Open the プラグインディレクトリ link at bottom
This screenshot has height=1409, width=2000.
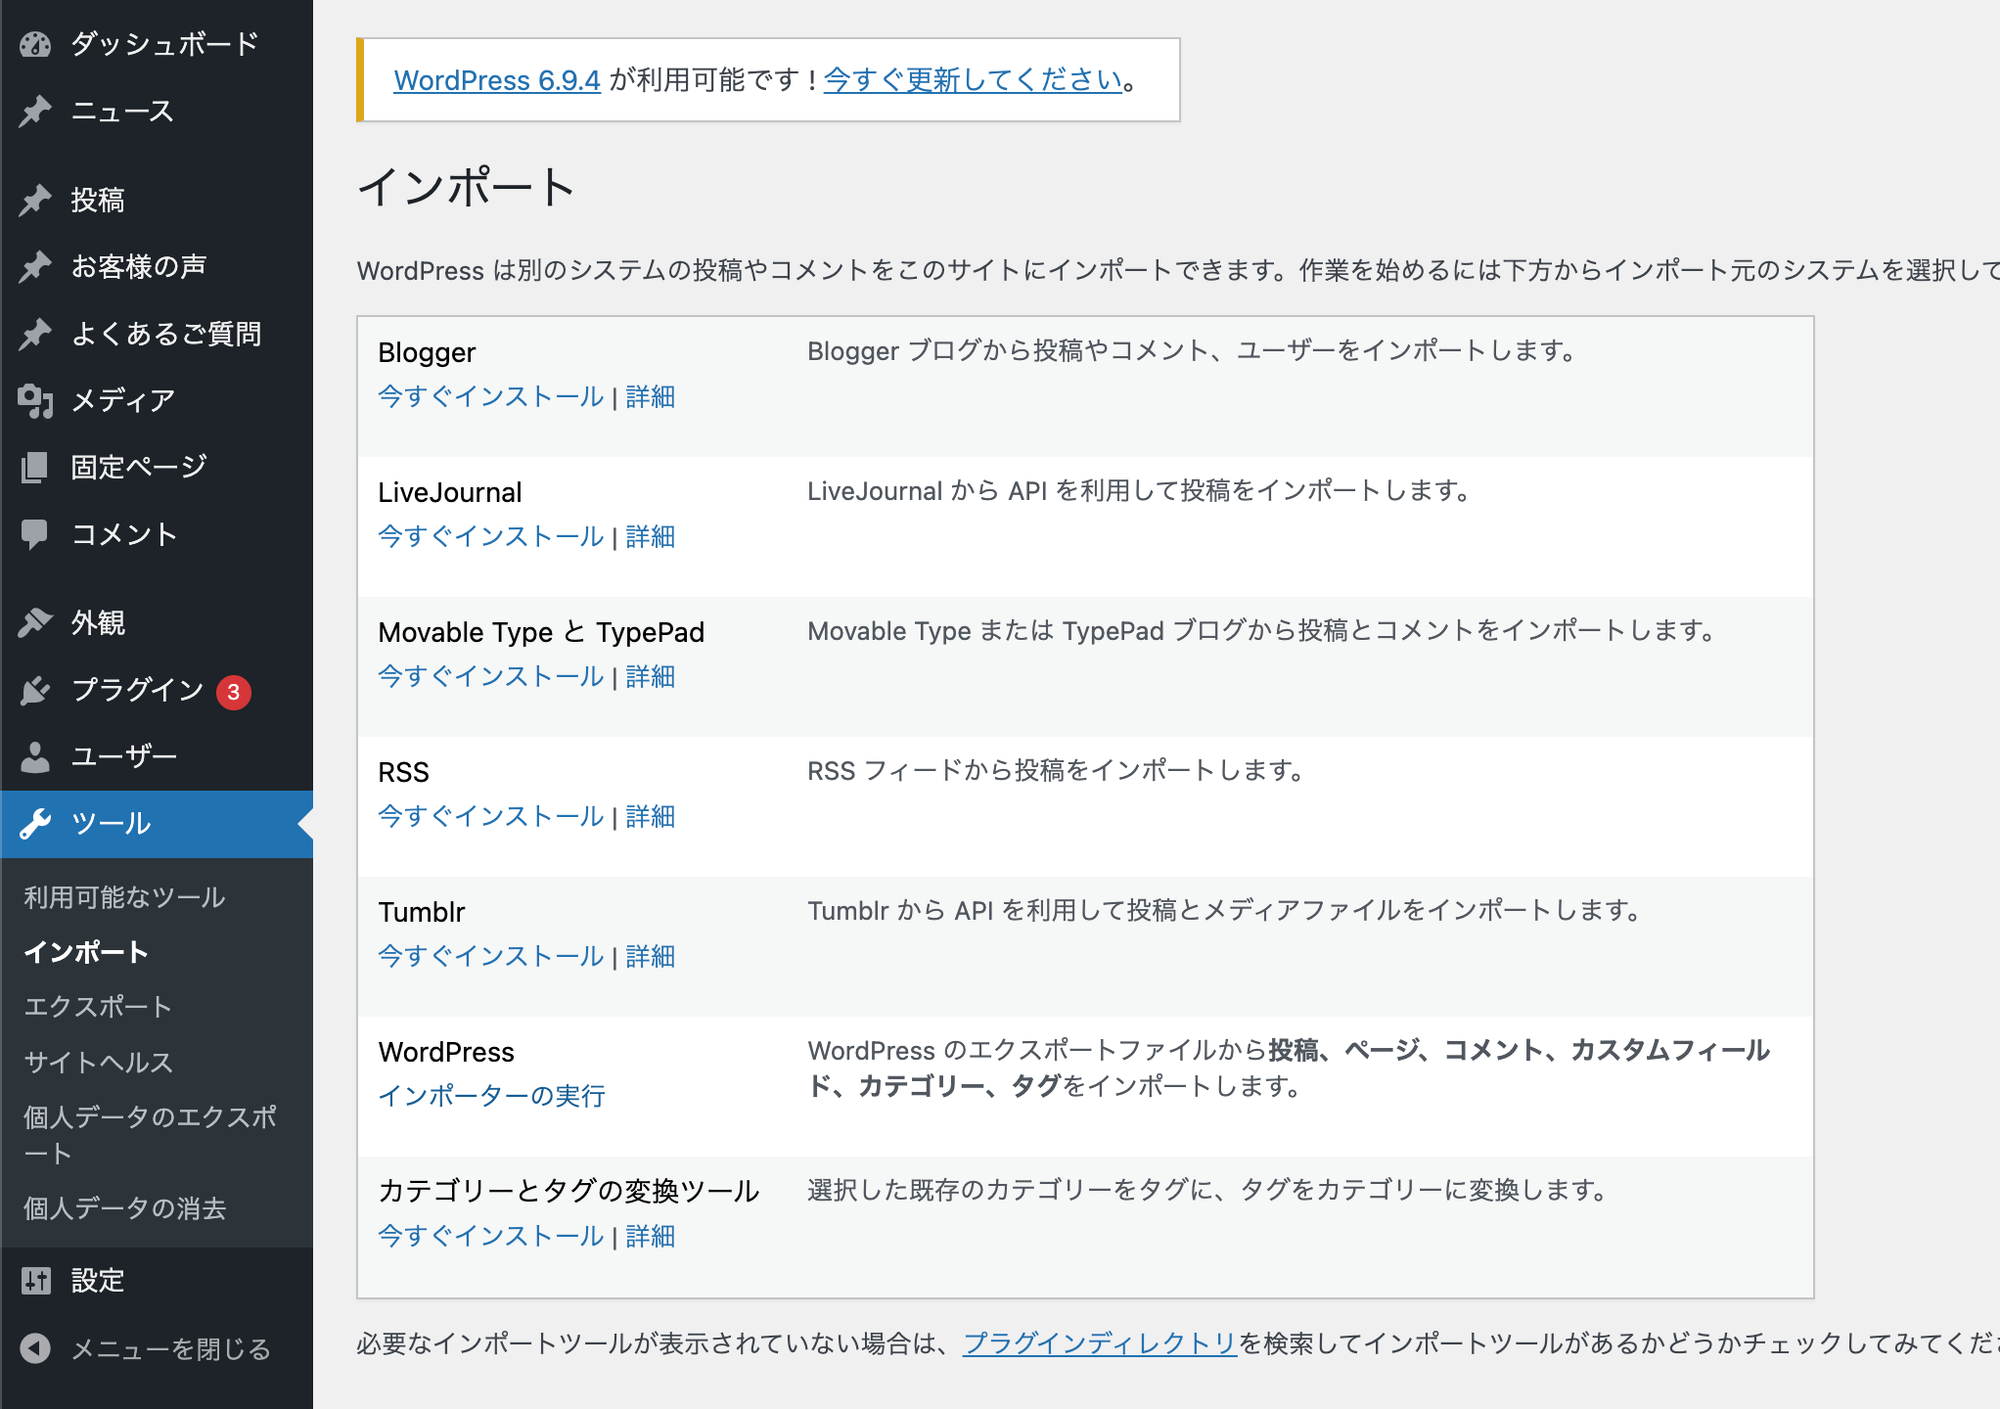[1098, 1343]
